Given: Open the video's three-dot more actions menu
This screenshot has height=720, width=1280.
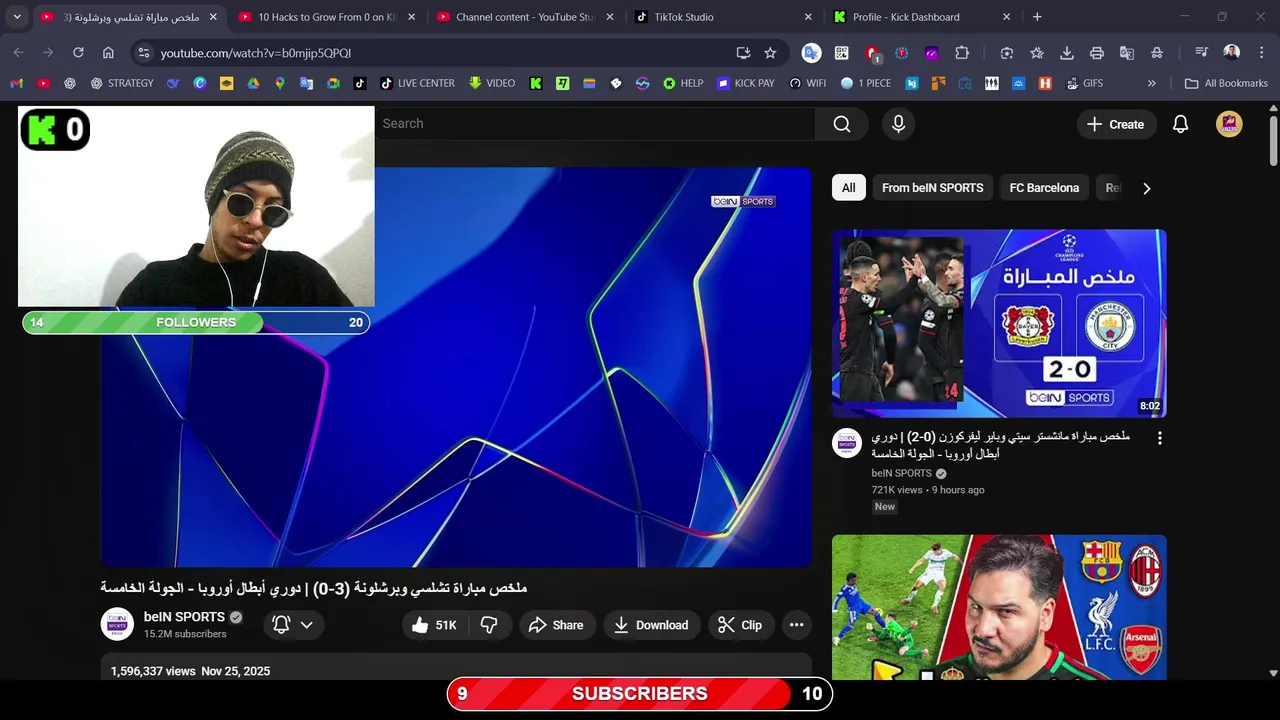Looking at the screenshot, I should coord(796,625).
